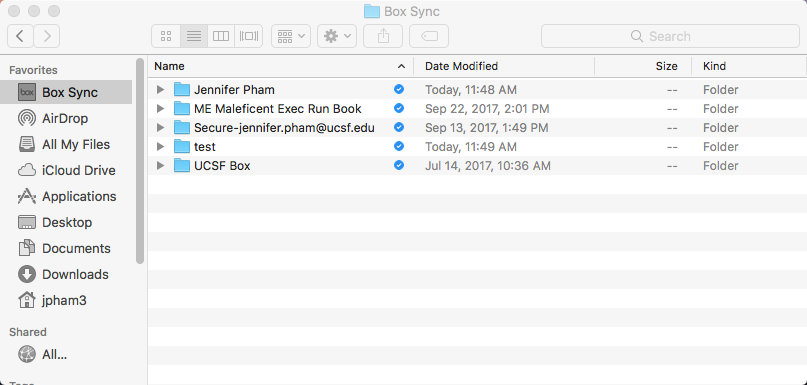
Task: Close the Finder window
Action: point(14,11)
